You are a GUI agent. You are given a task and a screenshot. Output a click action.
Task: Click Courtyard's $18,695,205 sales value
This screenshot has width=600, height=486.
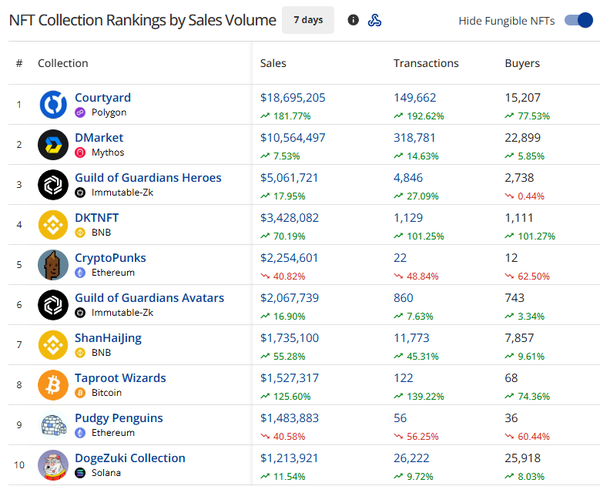tap(293, 98)
